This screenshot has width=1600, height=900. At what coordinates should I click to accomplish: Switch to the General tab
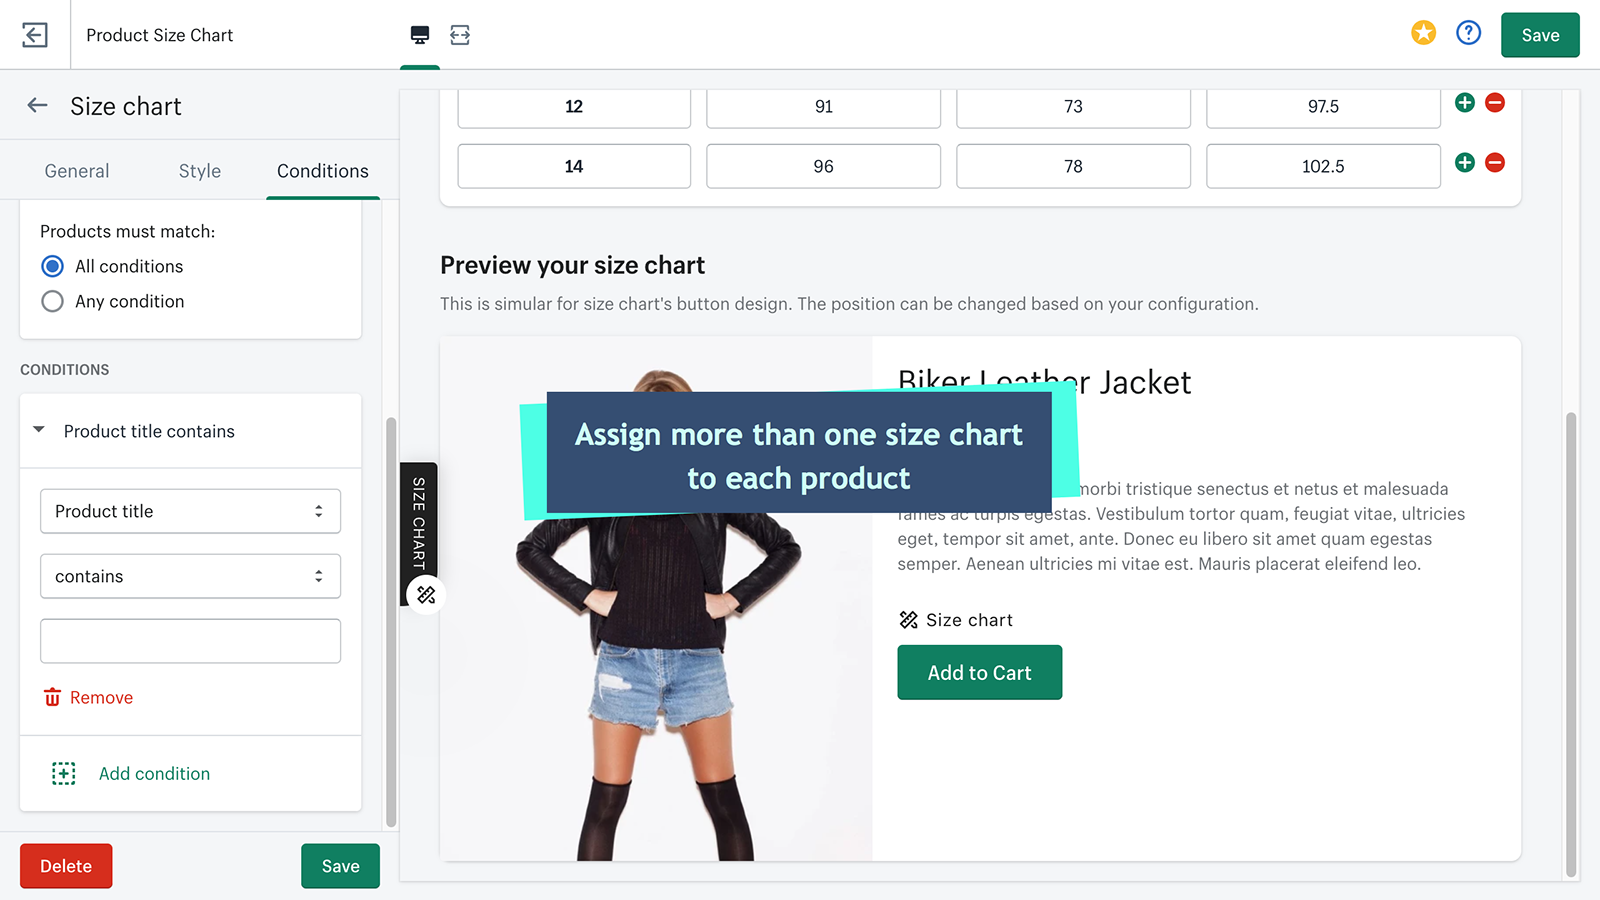pyautogui.click(x=77, y=171)
